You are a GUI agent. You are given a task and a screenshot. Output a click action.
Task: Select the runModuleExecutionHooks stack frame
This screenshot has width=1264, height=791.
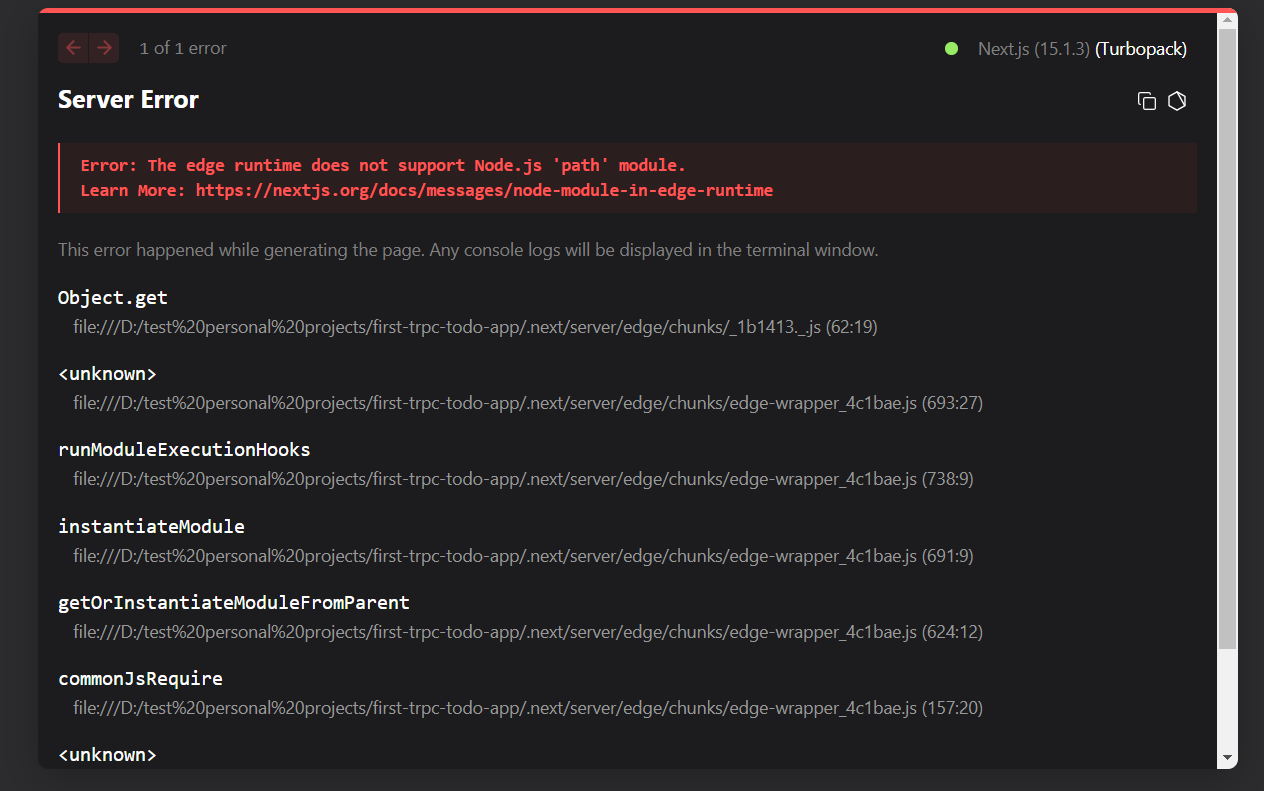pos(184,450)
